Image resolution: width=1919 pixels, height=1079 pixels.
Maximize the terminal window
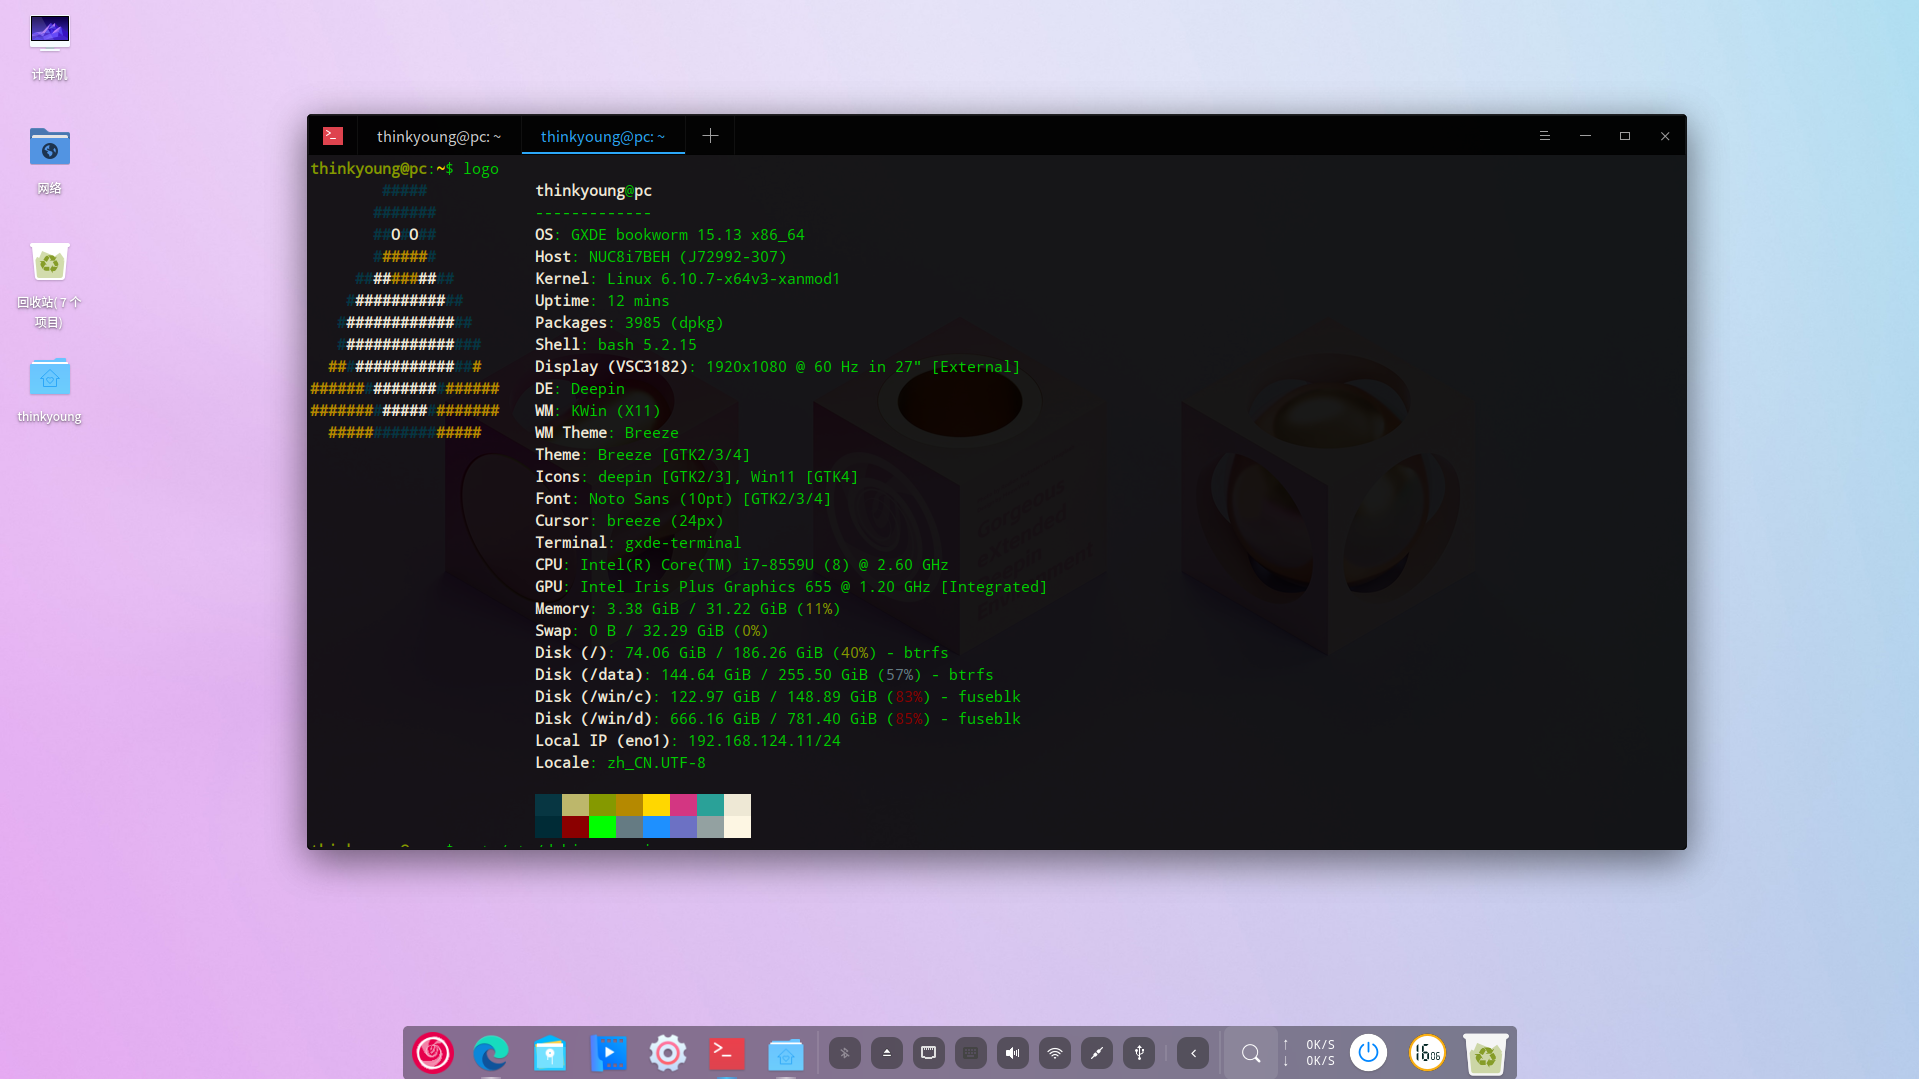1625,136
